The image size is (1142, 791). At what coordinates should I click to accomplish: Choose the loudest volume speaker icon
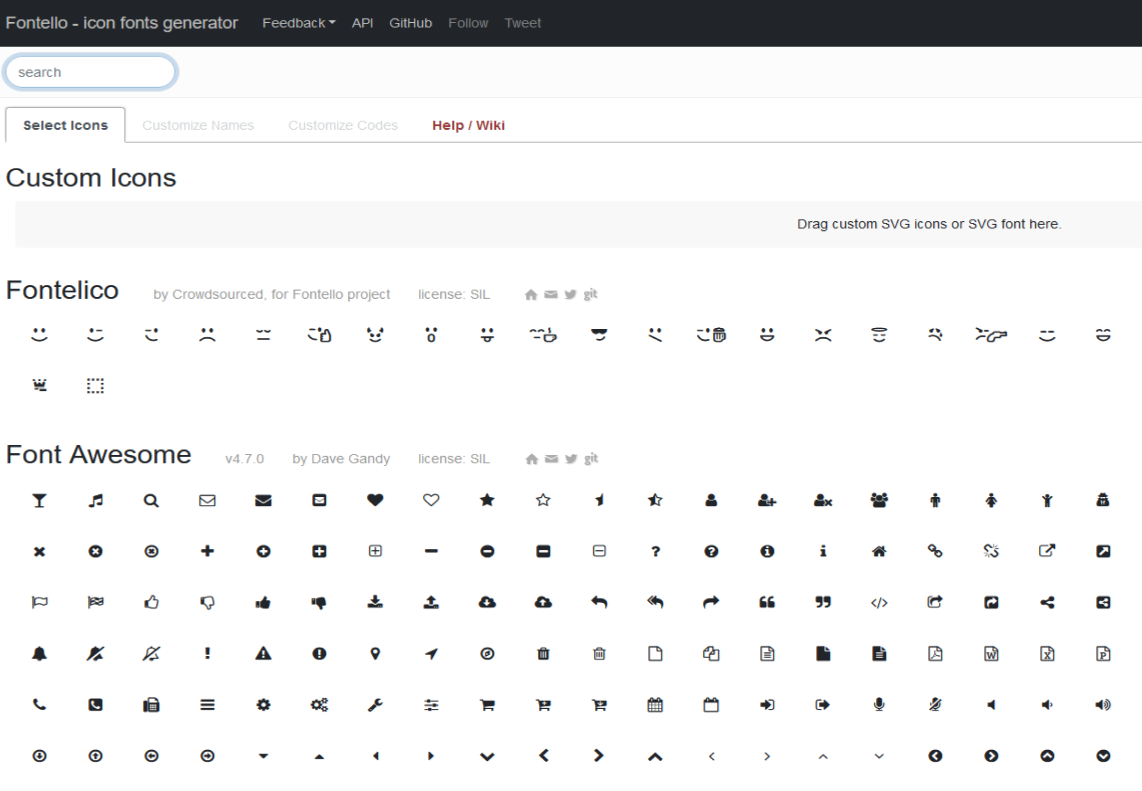click(1103, 704)
